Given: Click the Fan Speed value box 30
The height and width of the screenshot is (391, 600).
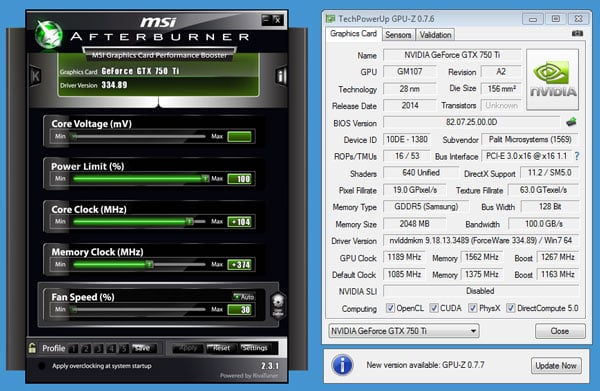Looking at the screenshot, I should (x=240, y=310).
